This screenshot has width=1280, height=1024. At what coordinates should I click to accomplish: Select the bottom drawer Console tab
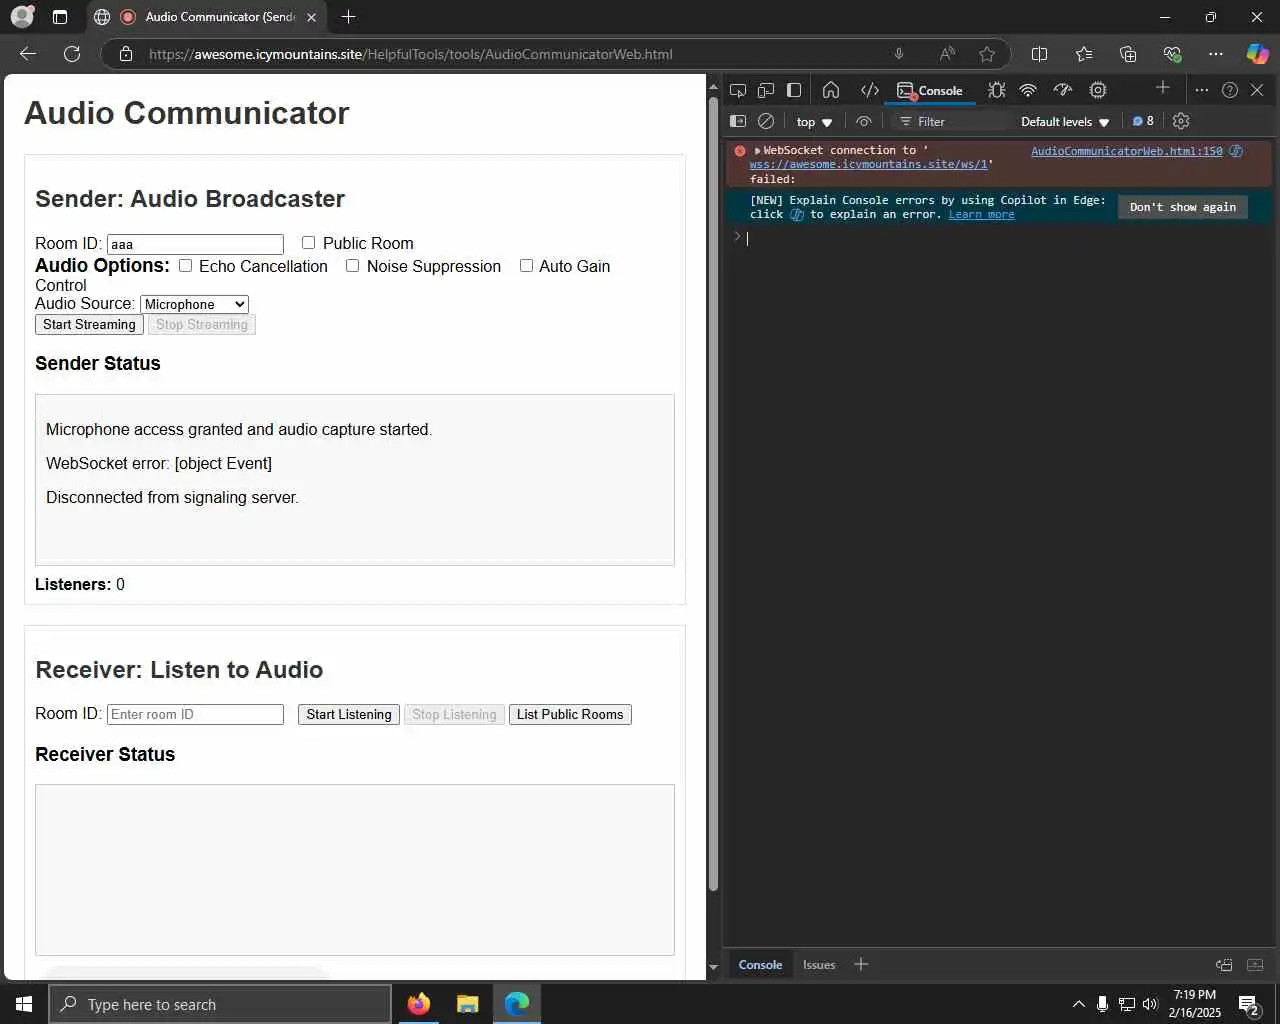coord(760,965)
